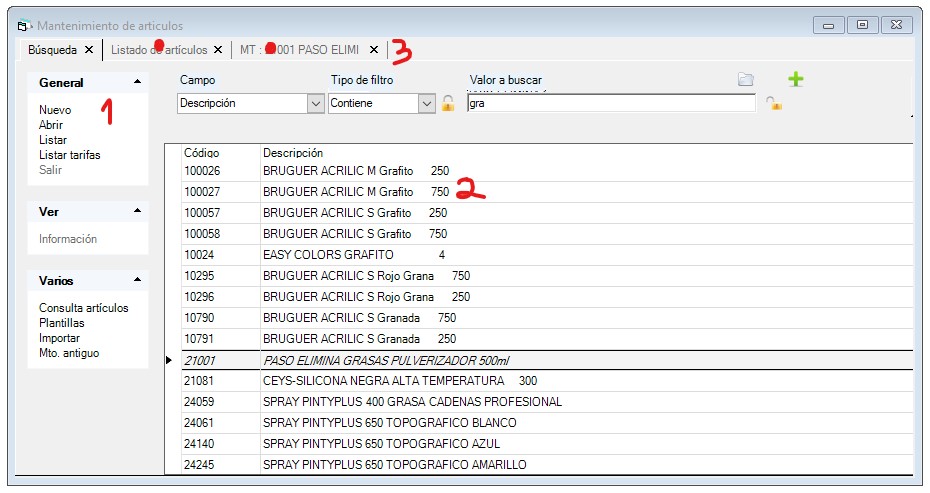This screenshot has width=930, height=493.
Task: Select row with code 100026
Action: click(547, 171)
